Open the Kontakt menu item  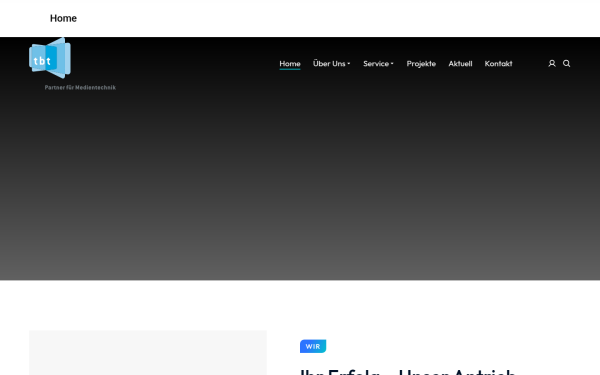(x=498, y=64)
